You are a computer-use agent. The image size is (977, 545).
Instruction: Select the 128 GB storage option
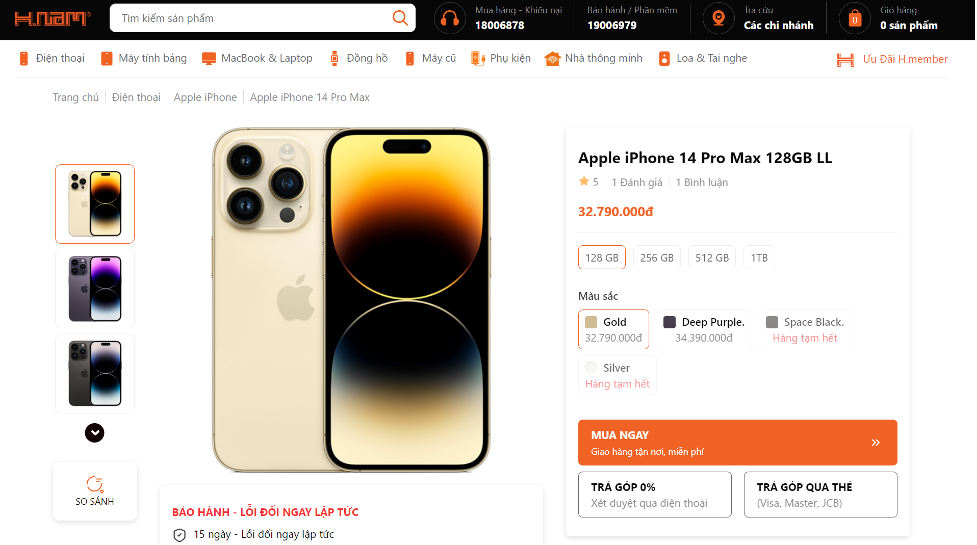point(602,257)
